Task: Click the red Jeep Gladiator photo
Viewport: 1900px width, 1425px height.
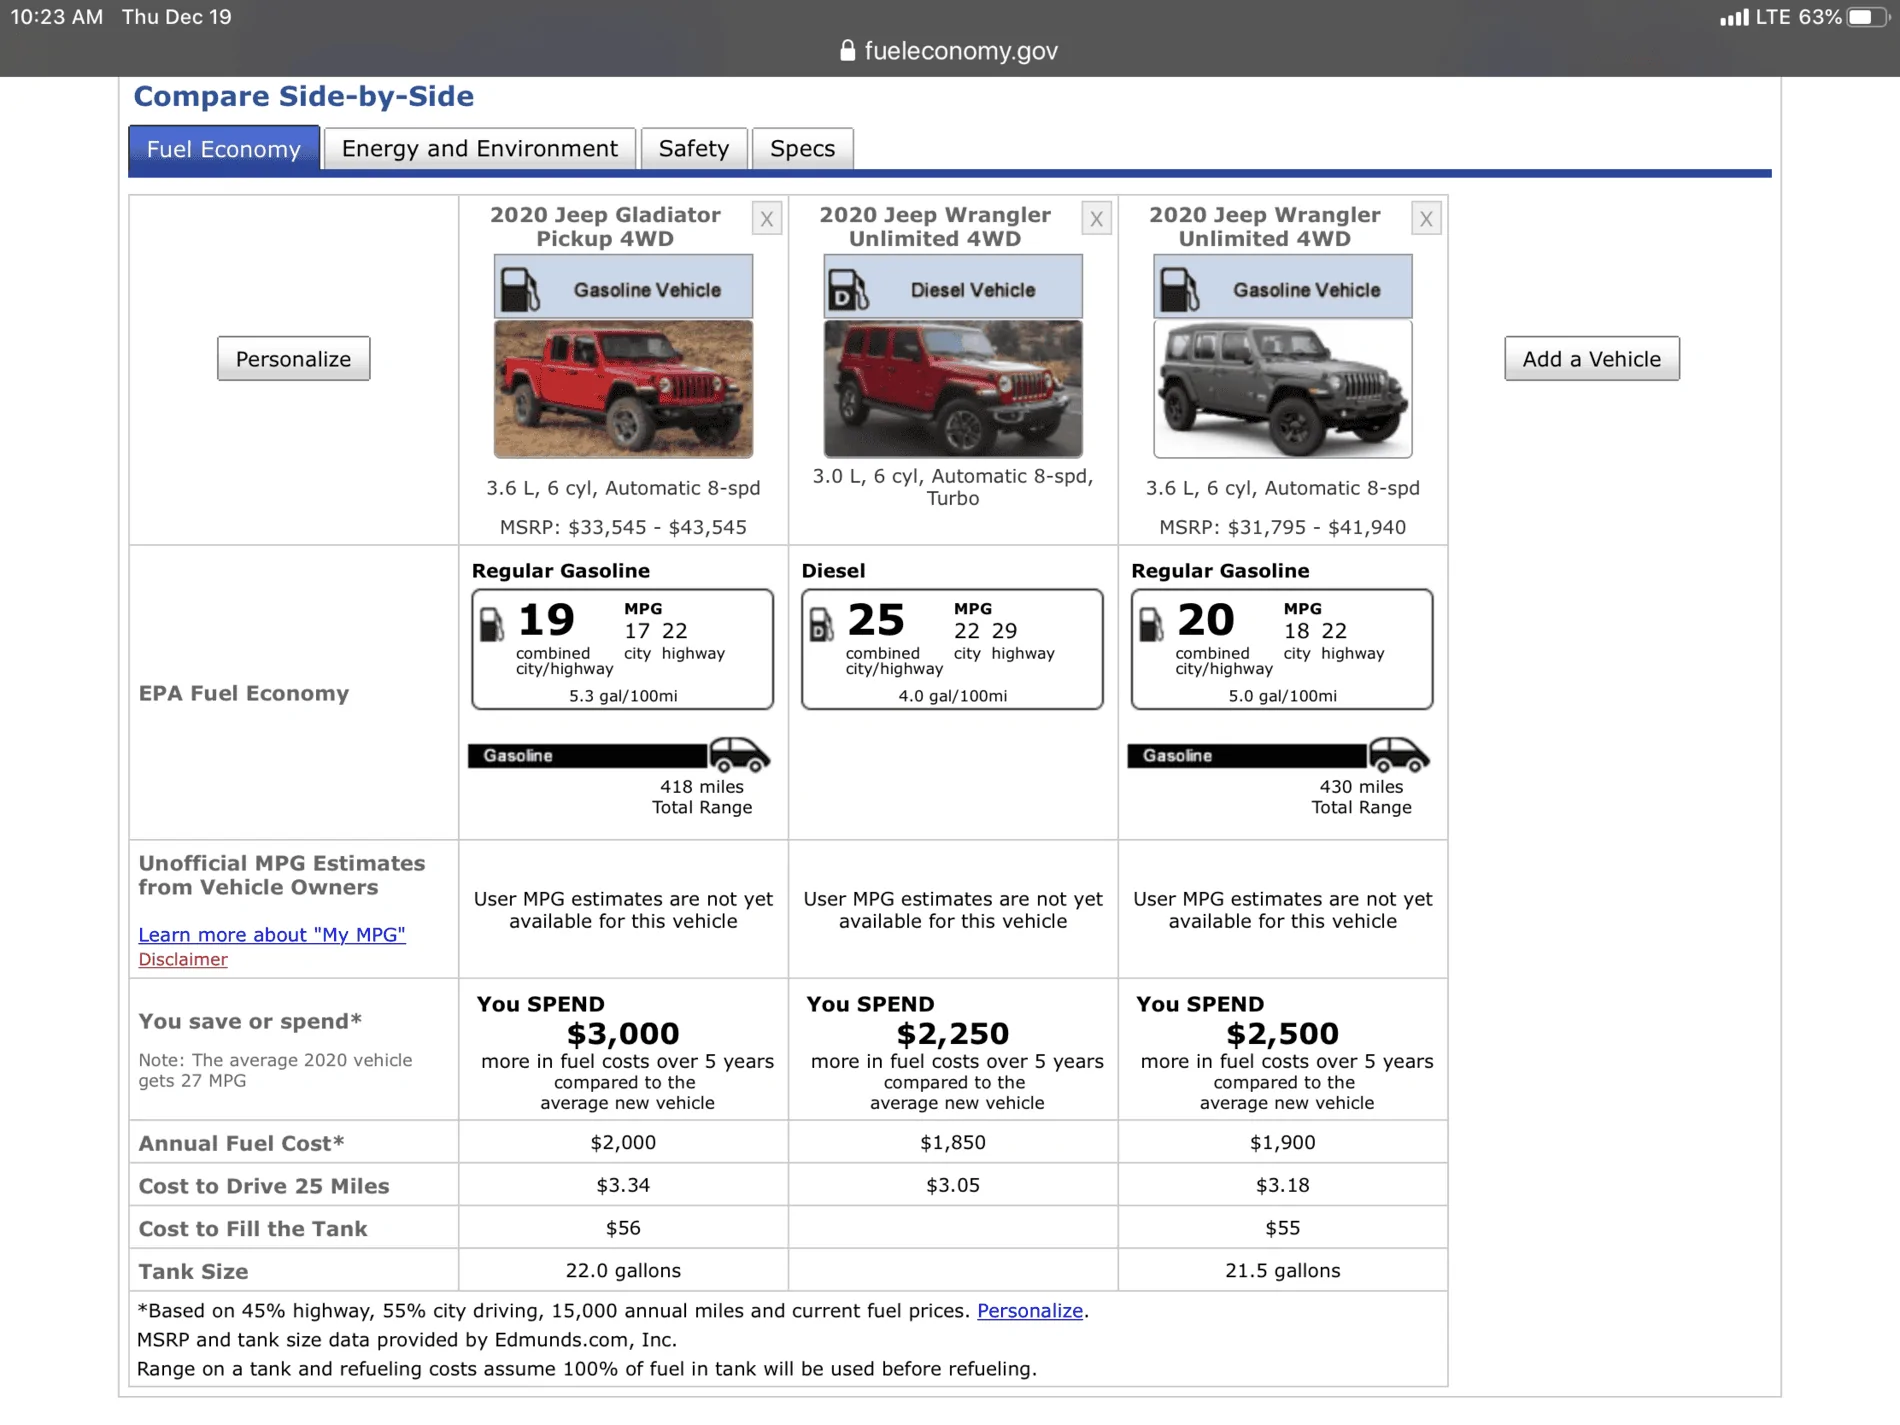Action: [x=623, y=389]
